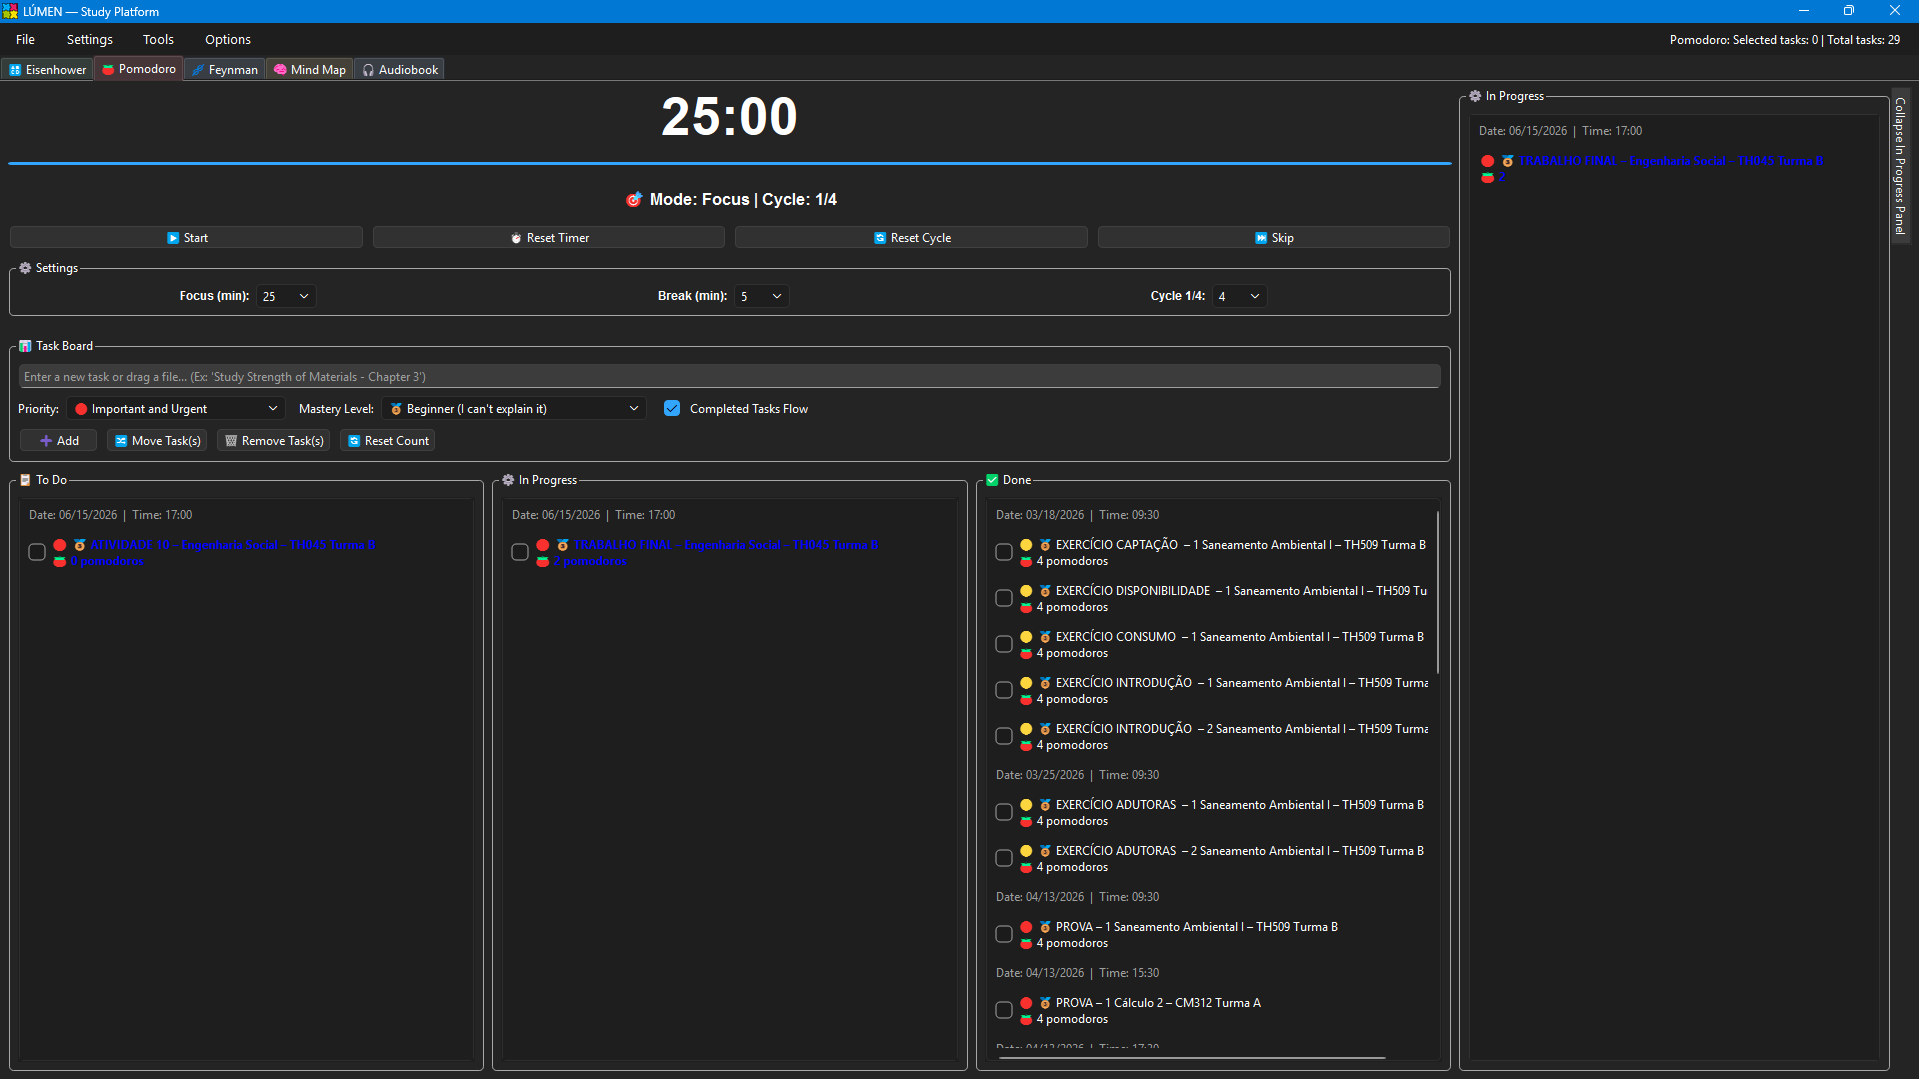
Task: Open the Tools menu
Action: 158,39
